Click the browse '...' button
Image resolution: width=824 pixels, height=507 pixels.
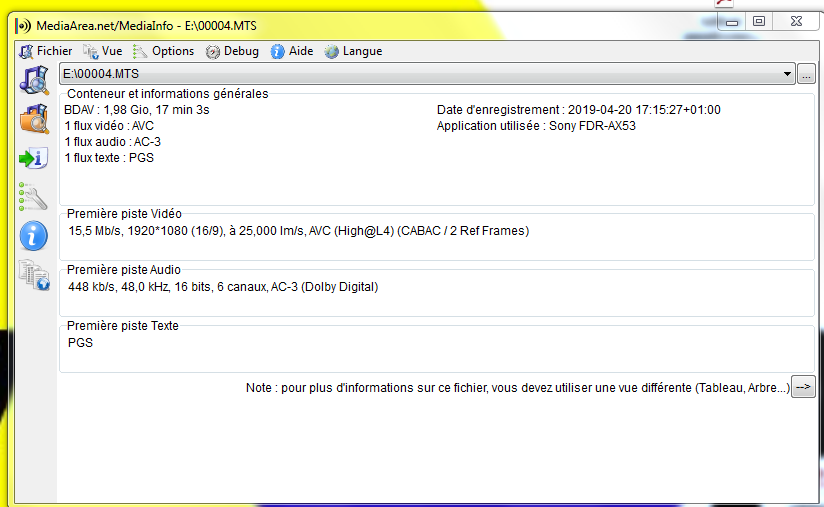click(x=806, y=74)
